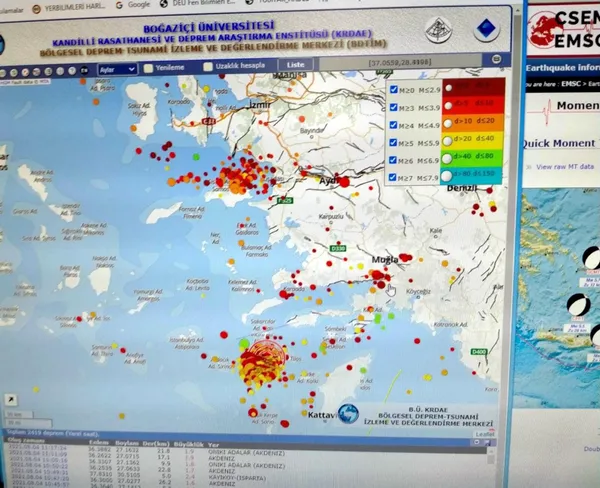600x488 pixels.
Task: Enable the Yenileme checkbox
Action: point(148,68)
